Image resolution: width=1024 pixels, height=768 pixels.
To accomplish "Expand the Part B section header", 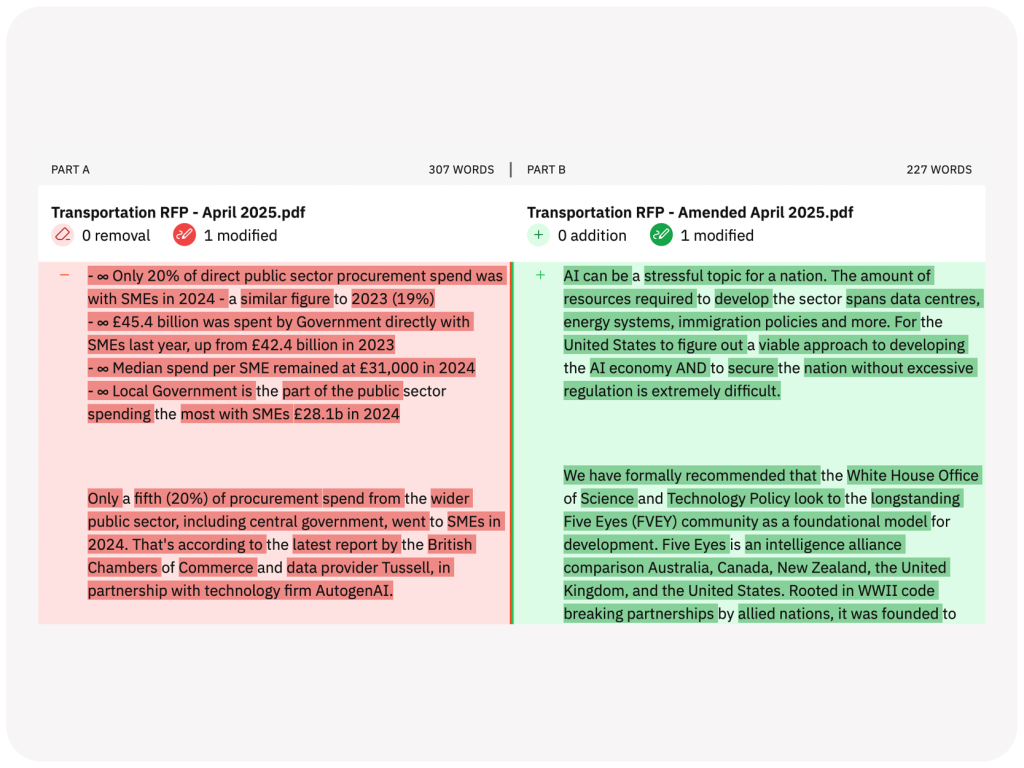I will [546, 169].
